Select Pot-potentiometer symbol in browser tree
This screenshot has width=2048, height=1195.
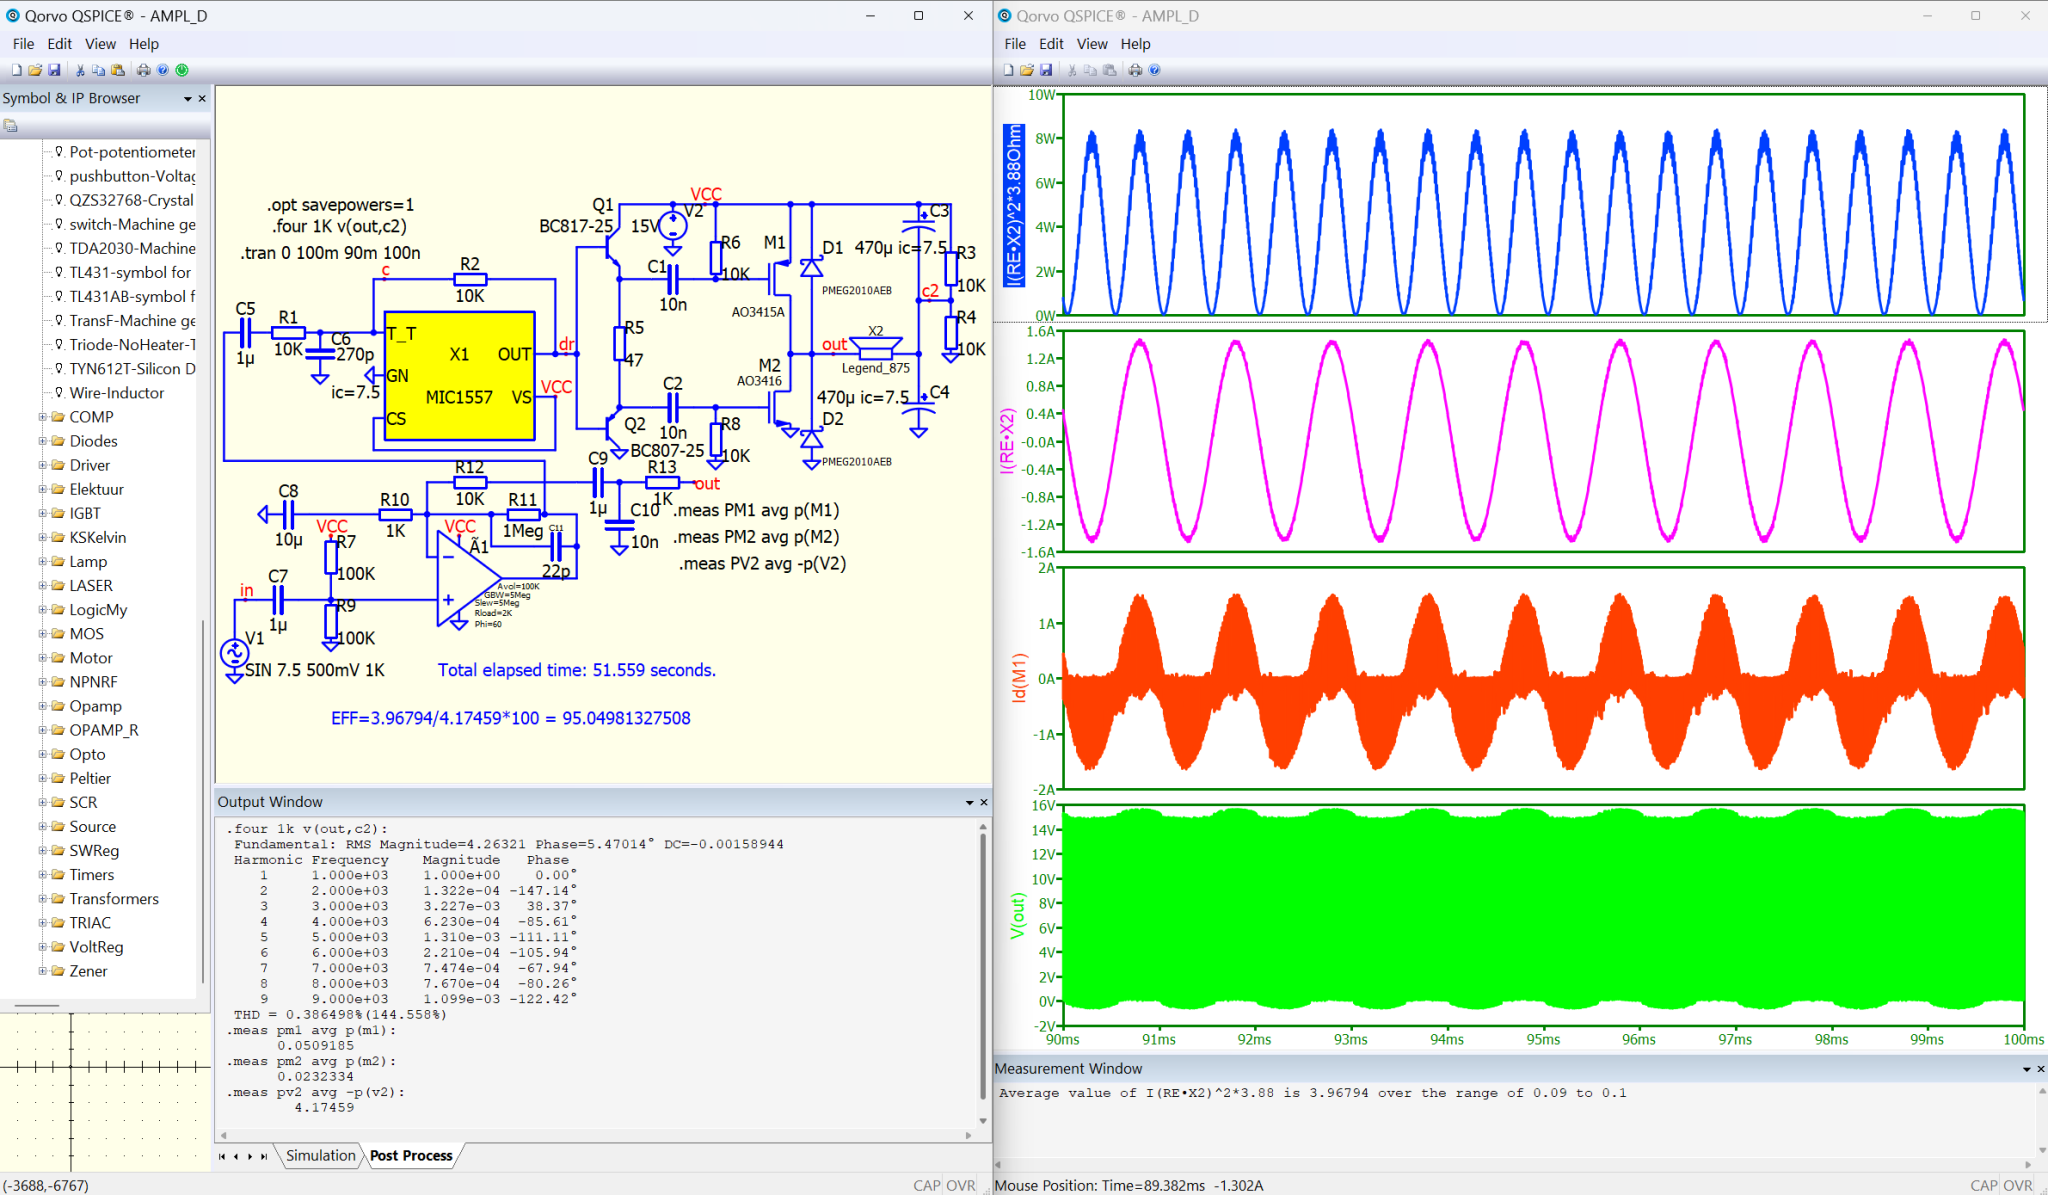pos(132,152)
